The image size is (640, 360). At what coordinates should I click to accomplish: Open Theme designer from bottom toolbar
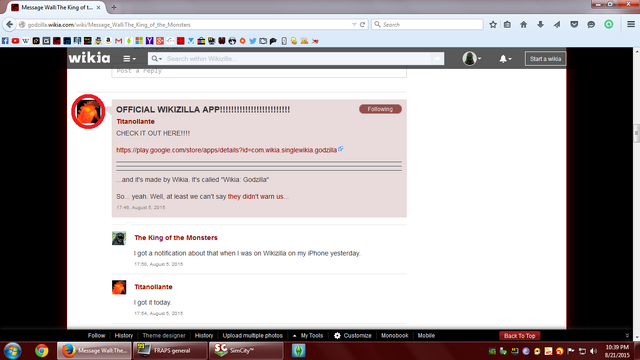click(x=164, y=336)
